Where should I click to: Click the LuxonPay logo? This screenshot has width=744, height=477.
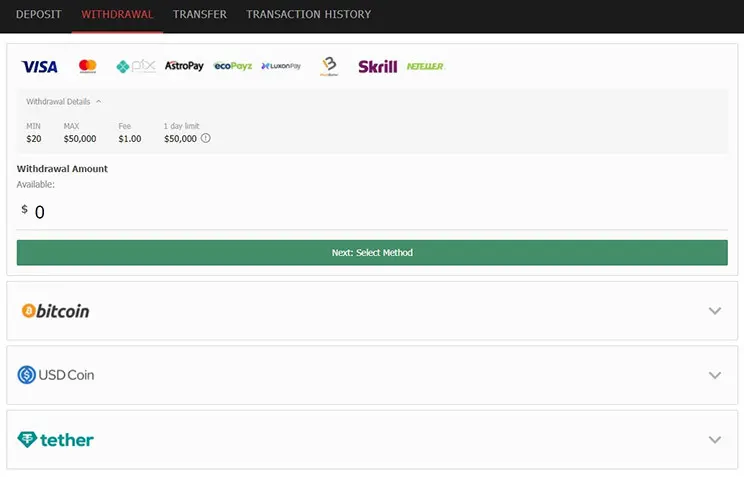[281, 66]
